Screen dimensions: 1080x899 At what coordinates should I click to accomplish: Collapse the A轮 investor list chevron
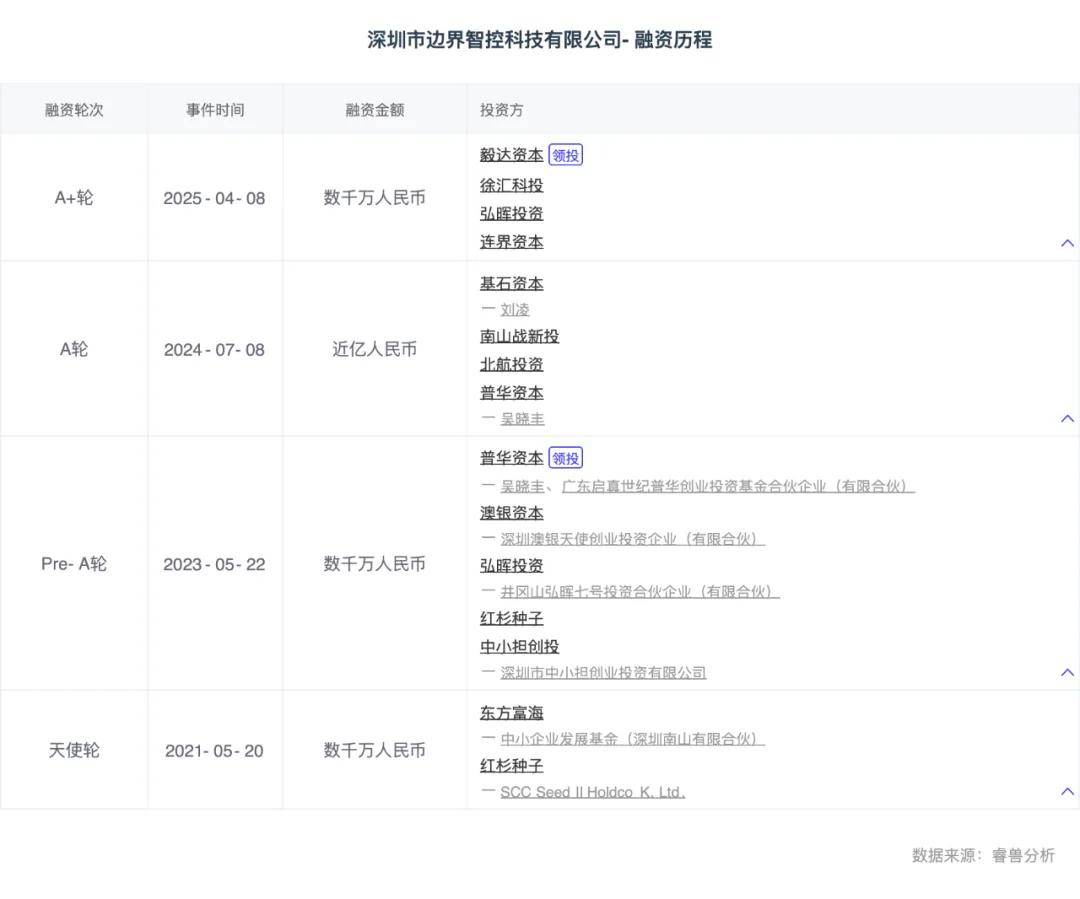[x=1067, y=419]
